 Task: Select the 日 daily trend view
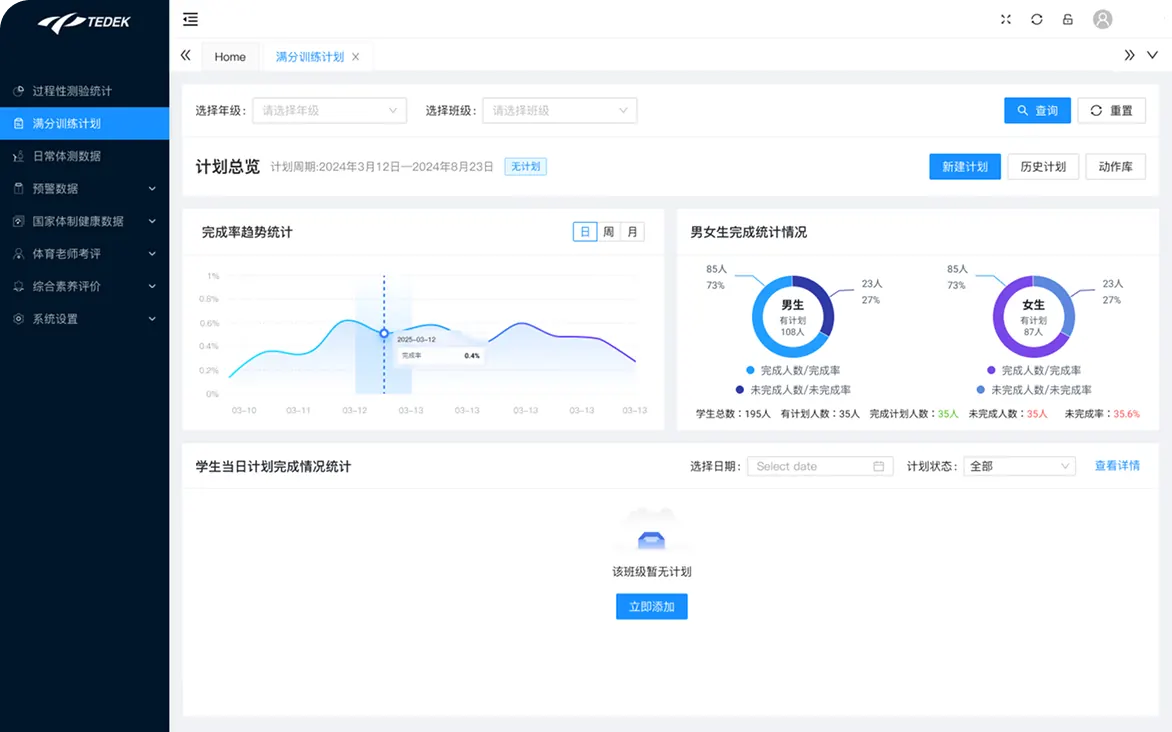coord(585,232)
